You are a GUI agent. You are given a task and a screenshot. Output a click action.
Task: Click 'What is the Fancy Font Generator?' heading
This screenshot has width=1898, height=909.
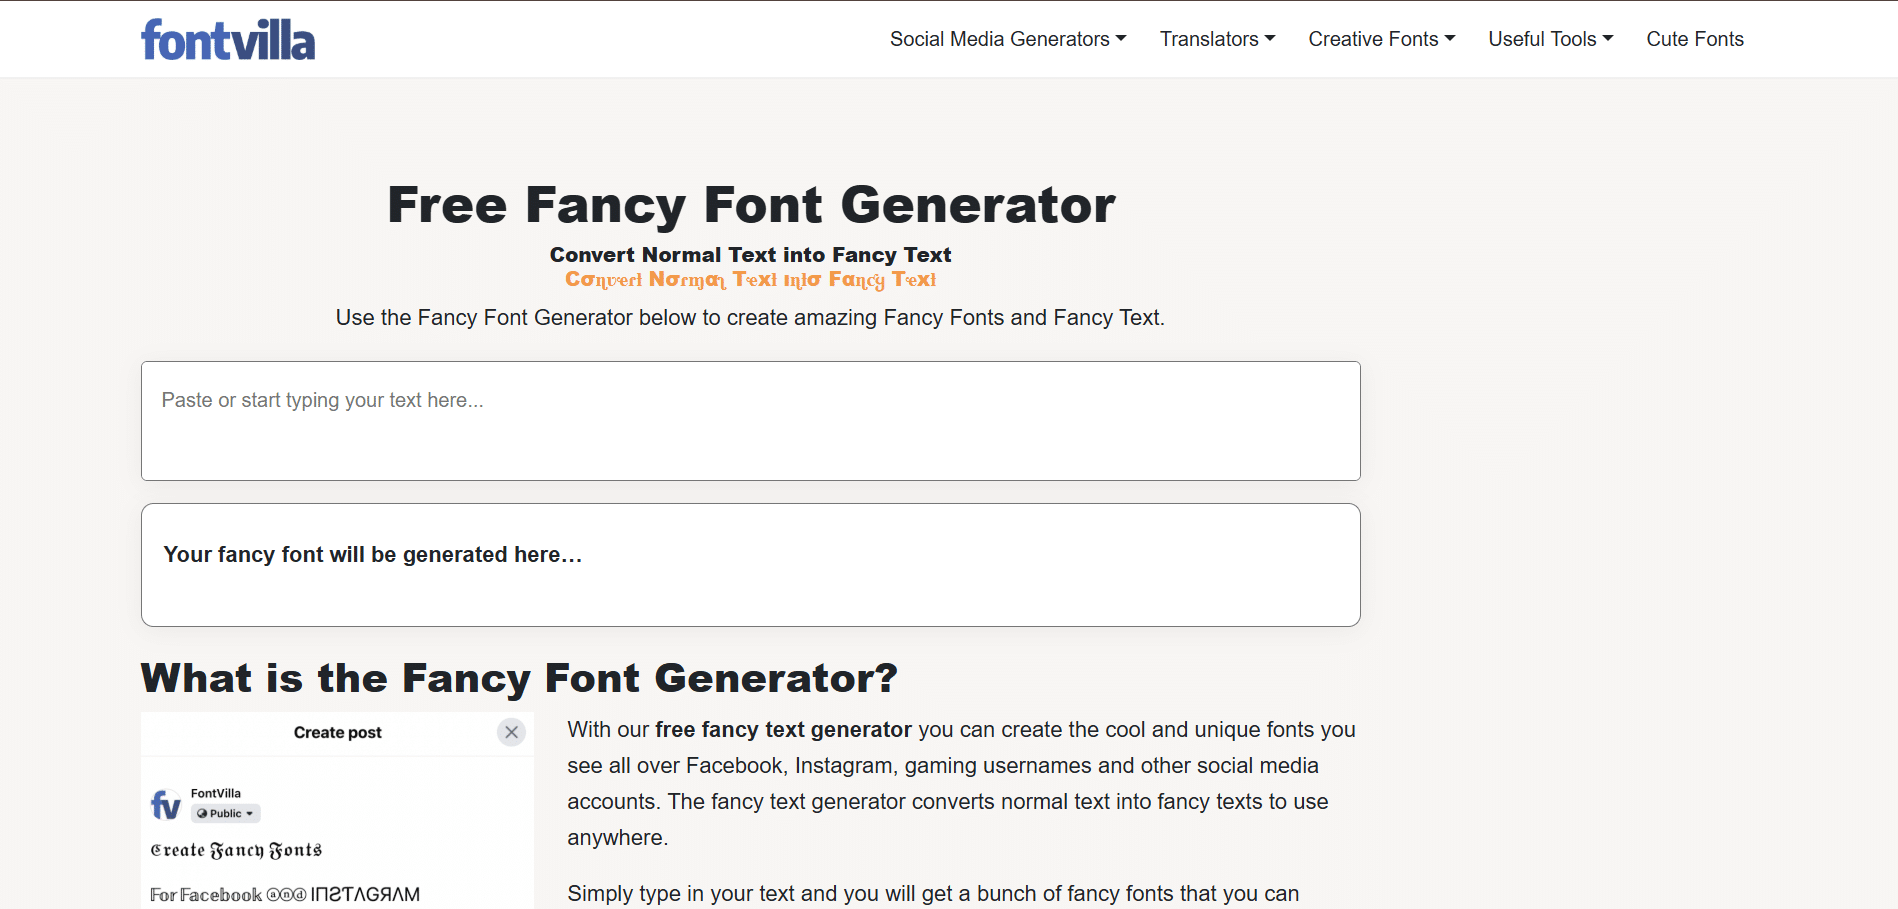pyautogui.click(x=519, y=678)
